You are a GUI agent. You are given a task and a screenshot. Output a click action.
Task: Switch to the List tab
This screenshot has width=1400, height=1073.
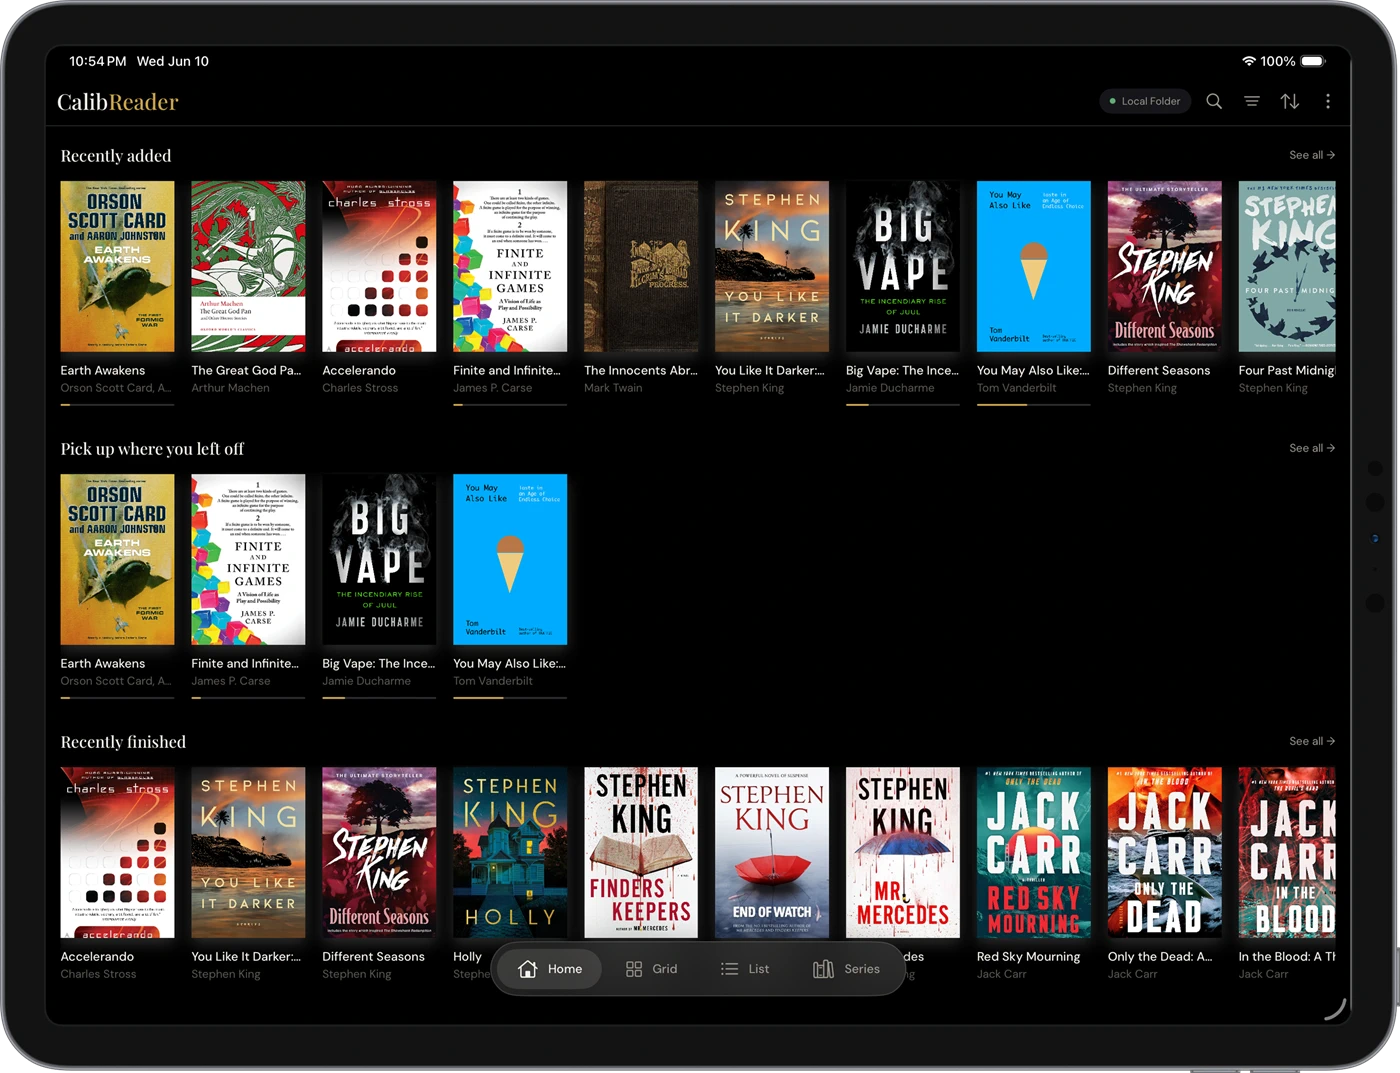(745, 969)
